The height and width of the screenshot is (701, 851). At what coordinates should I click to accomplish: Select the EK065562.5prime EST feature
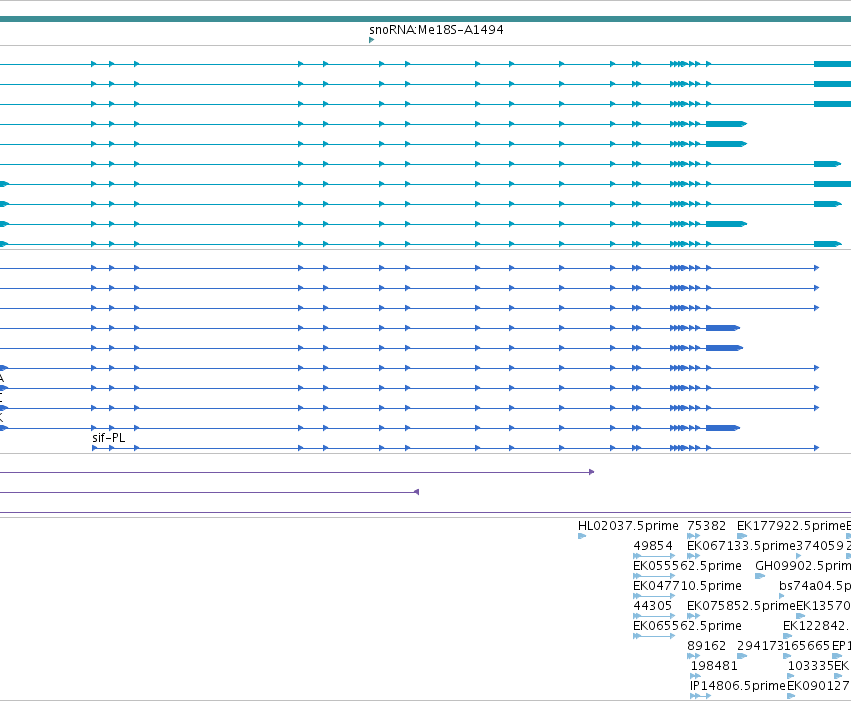click(x=654, y=636)
